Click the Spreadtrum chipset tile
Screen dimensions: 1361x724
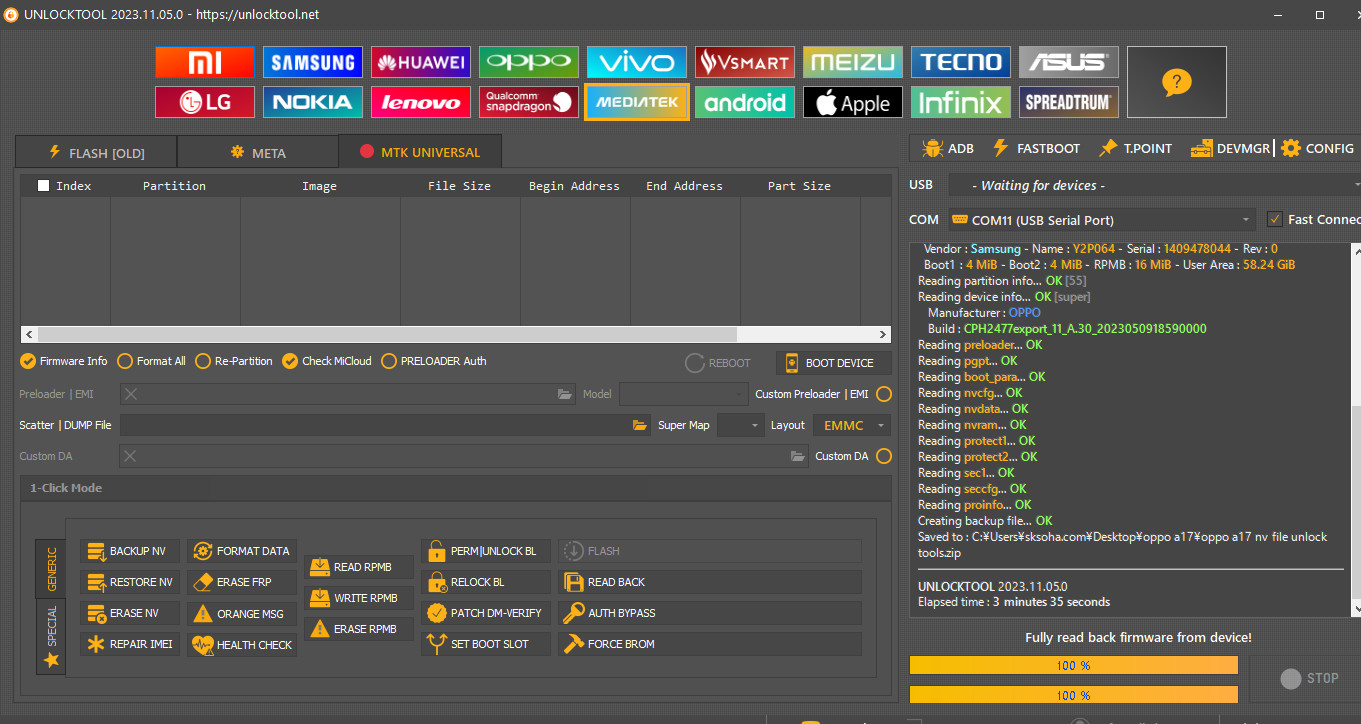pos(1068,102)
